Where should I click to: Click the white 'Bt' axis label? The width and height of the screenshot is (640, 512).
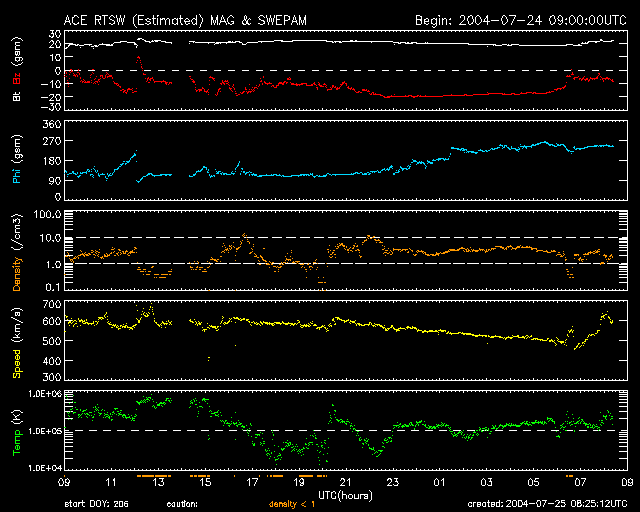(x=17, y=96)
